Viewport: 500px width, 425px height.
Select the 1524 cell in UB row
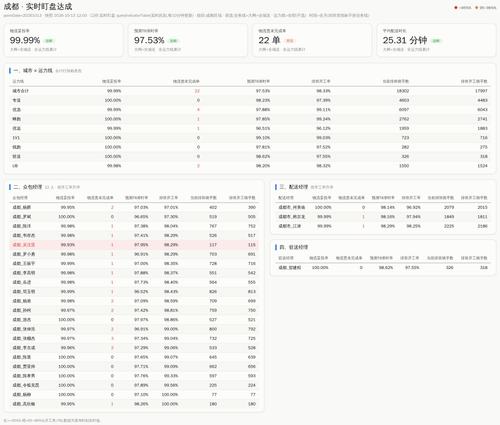[482, 166]
